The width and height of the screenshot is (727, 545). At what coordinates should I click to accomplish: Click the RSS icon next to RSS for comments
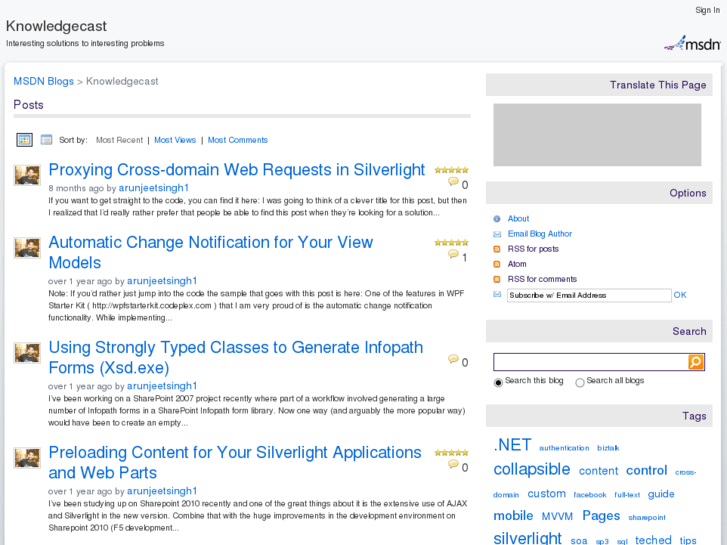click(497, 279)
